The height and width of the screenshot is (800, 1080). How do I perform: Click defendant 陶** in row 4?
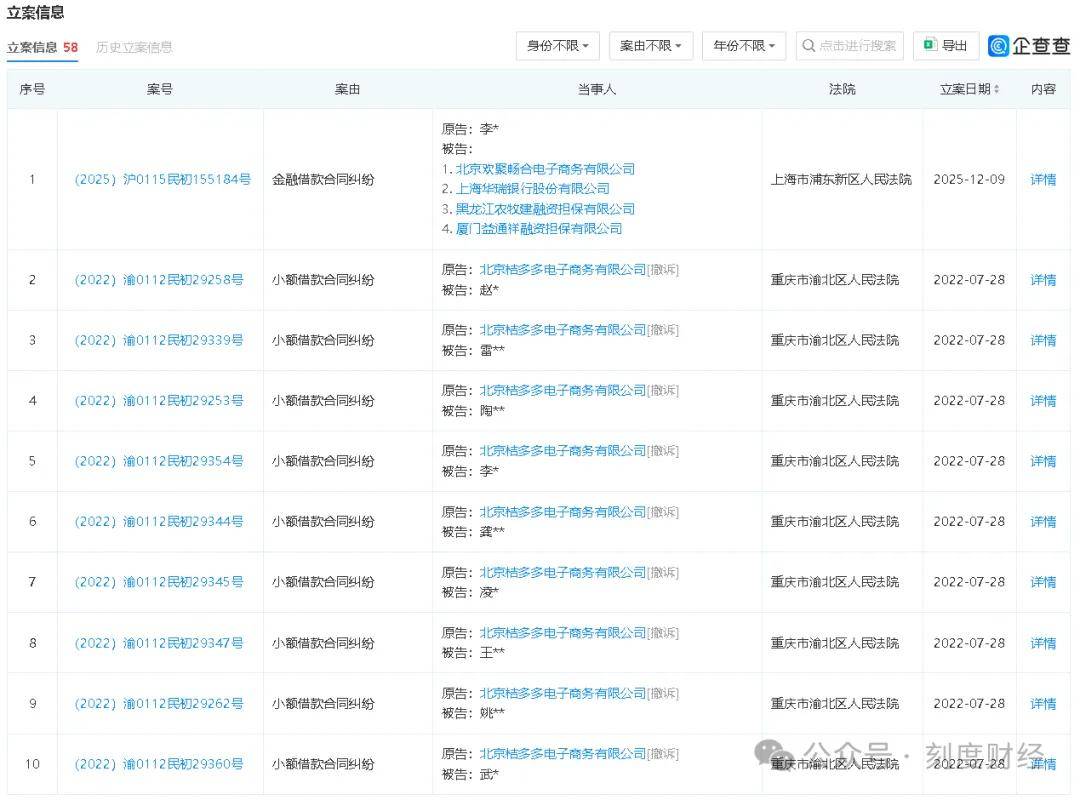tap(492, 411)
